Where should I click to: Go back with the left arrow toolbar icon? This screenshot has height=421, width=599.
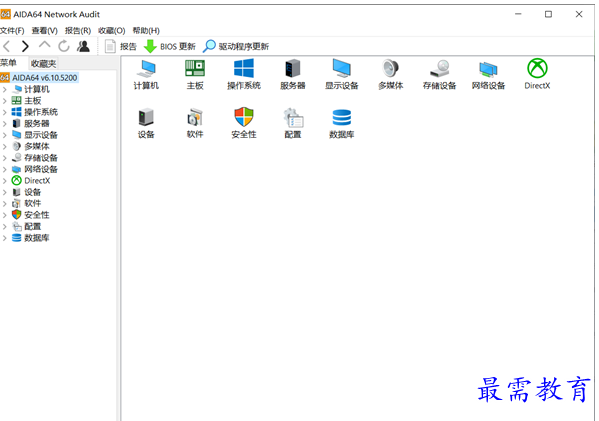pos(6,46)
